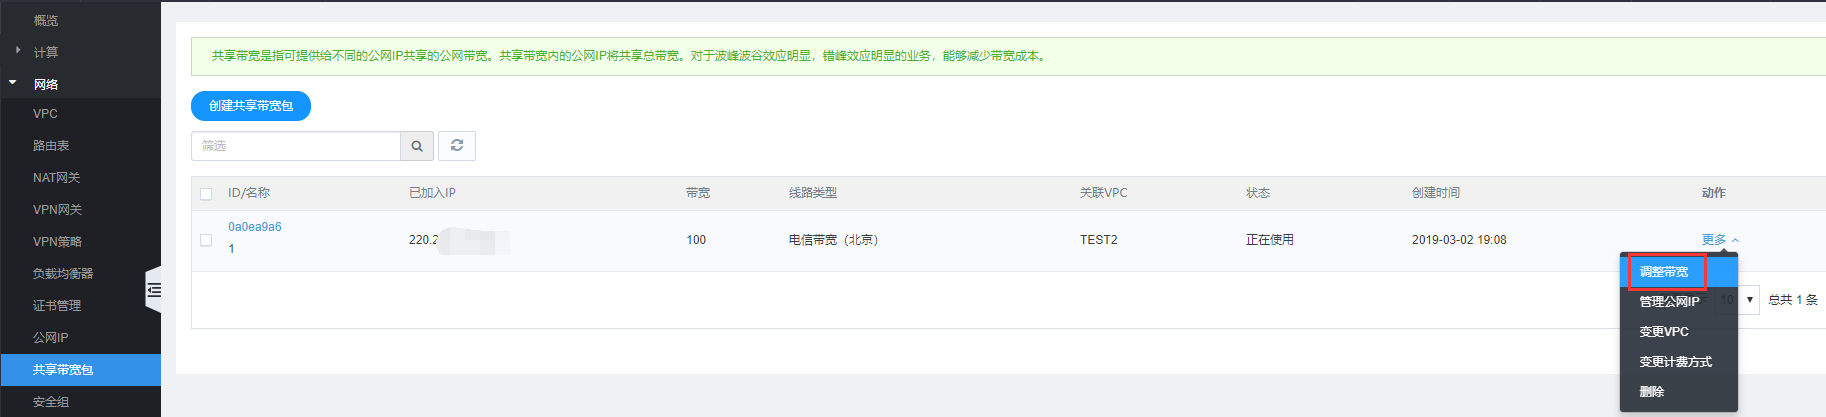Screen dimensions: 1826x417
Task: Tick the checkbox for row 0a0ea9a6
Action: (x=206, y=240)
